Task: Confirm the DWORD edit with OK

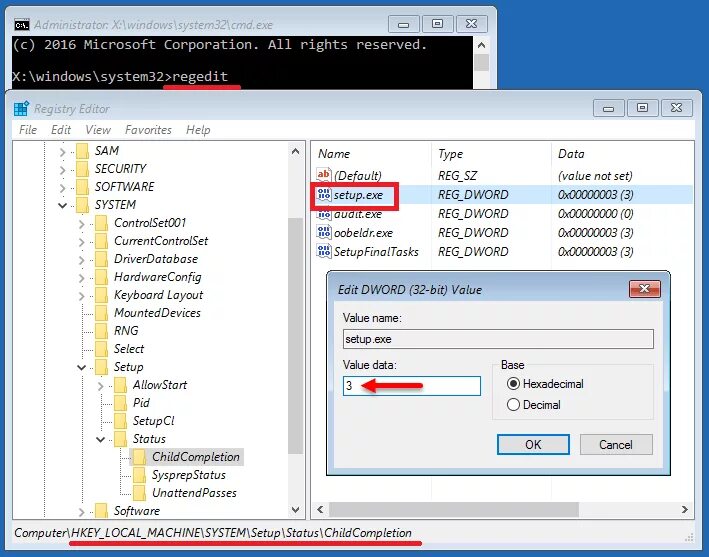Action: point(533,445)
